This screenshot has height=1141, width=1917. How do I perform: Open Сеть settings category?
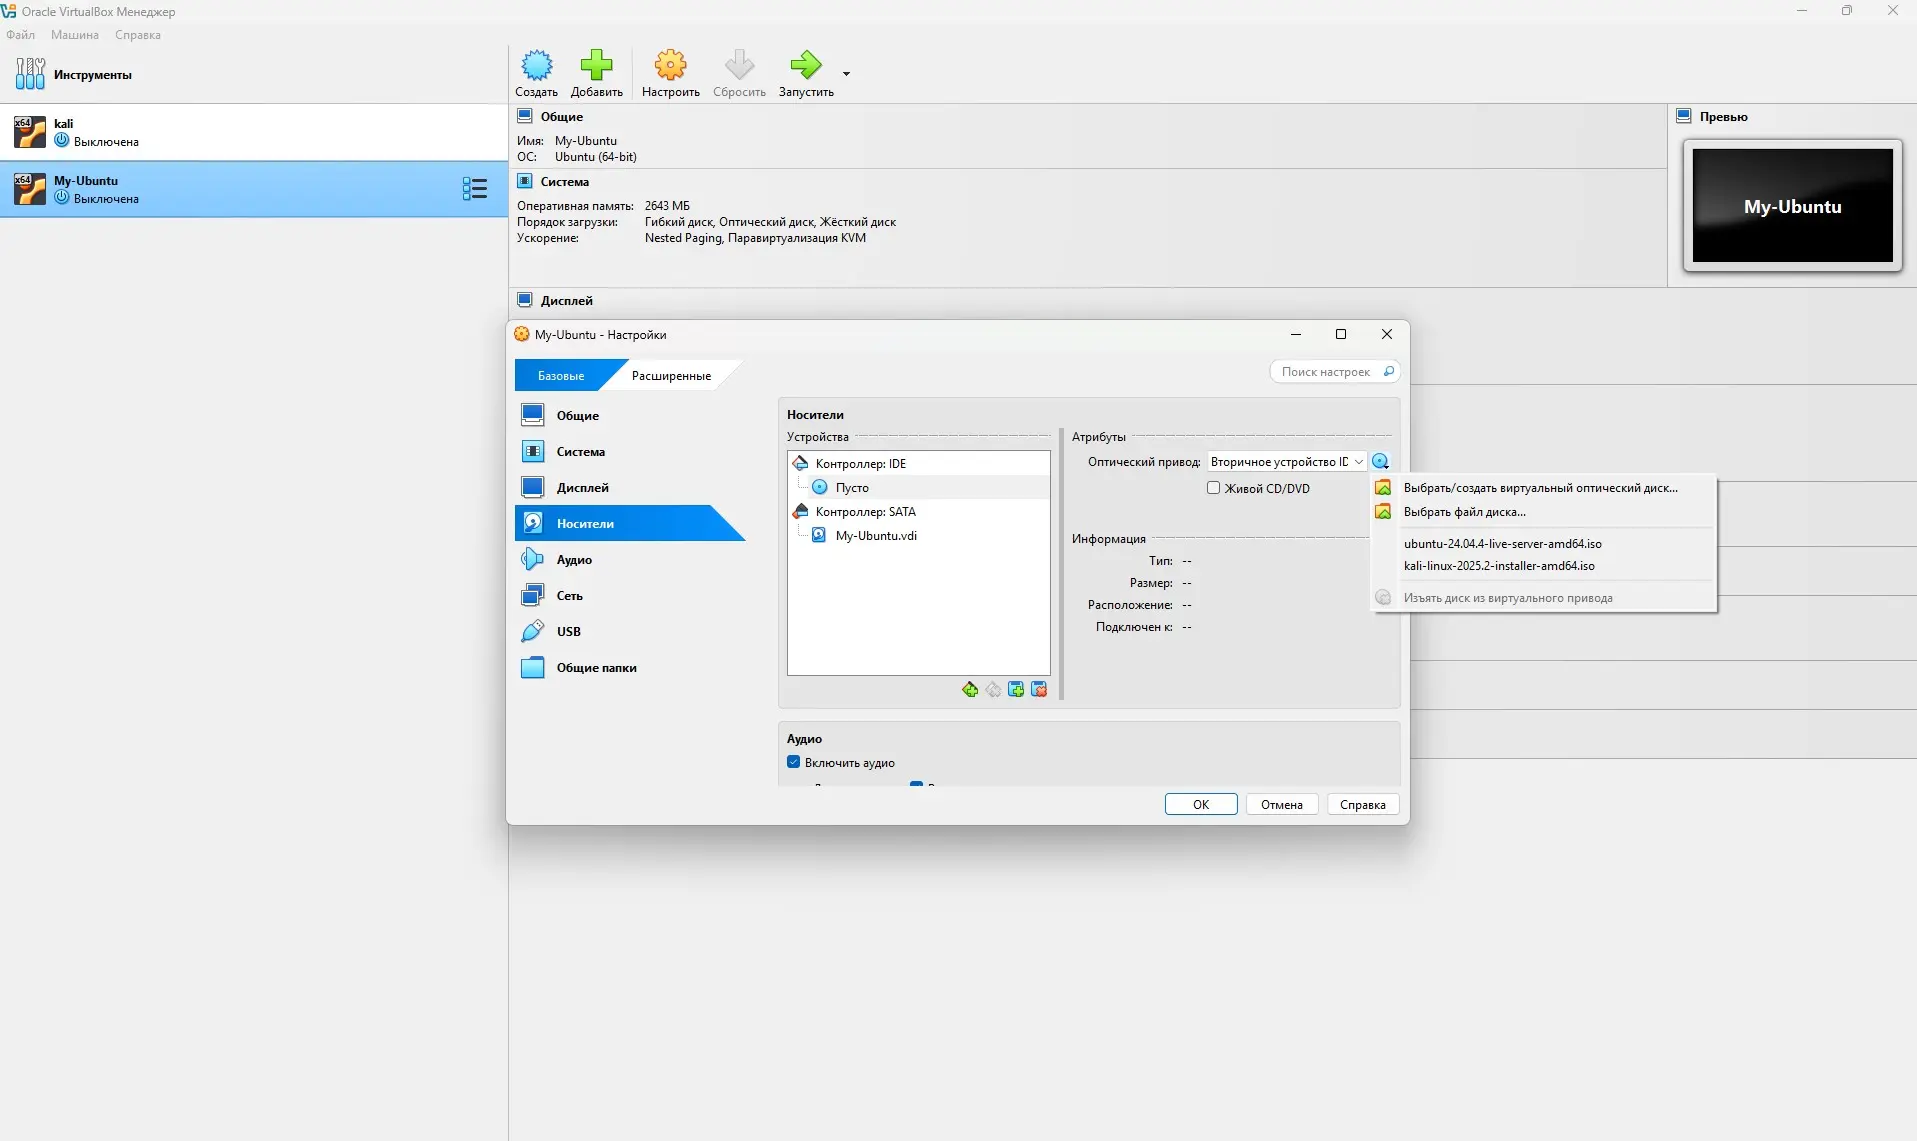(x=630, y=595)
